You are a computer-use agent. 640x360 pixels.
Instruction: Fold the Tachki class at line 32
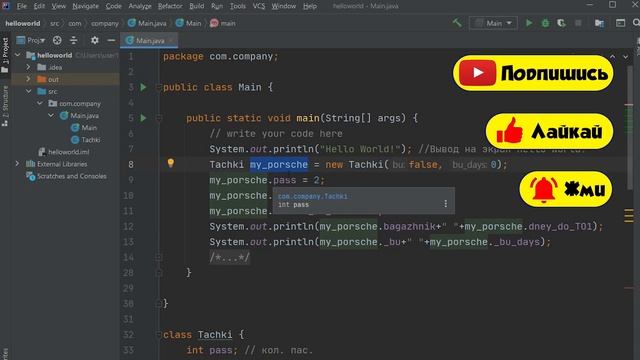pos(159,335)
